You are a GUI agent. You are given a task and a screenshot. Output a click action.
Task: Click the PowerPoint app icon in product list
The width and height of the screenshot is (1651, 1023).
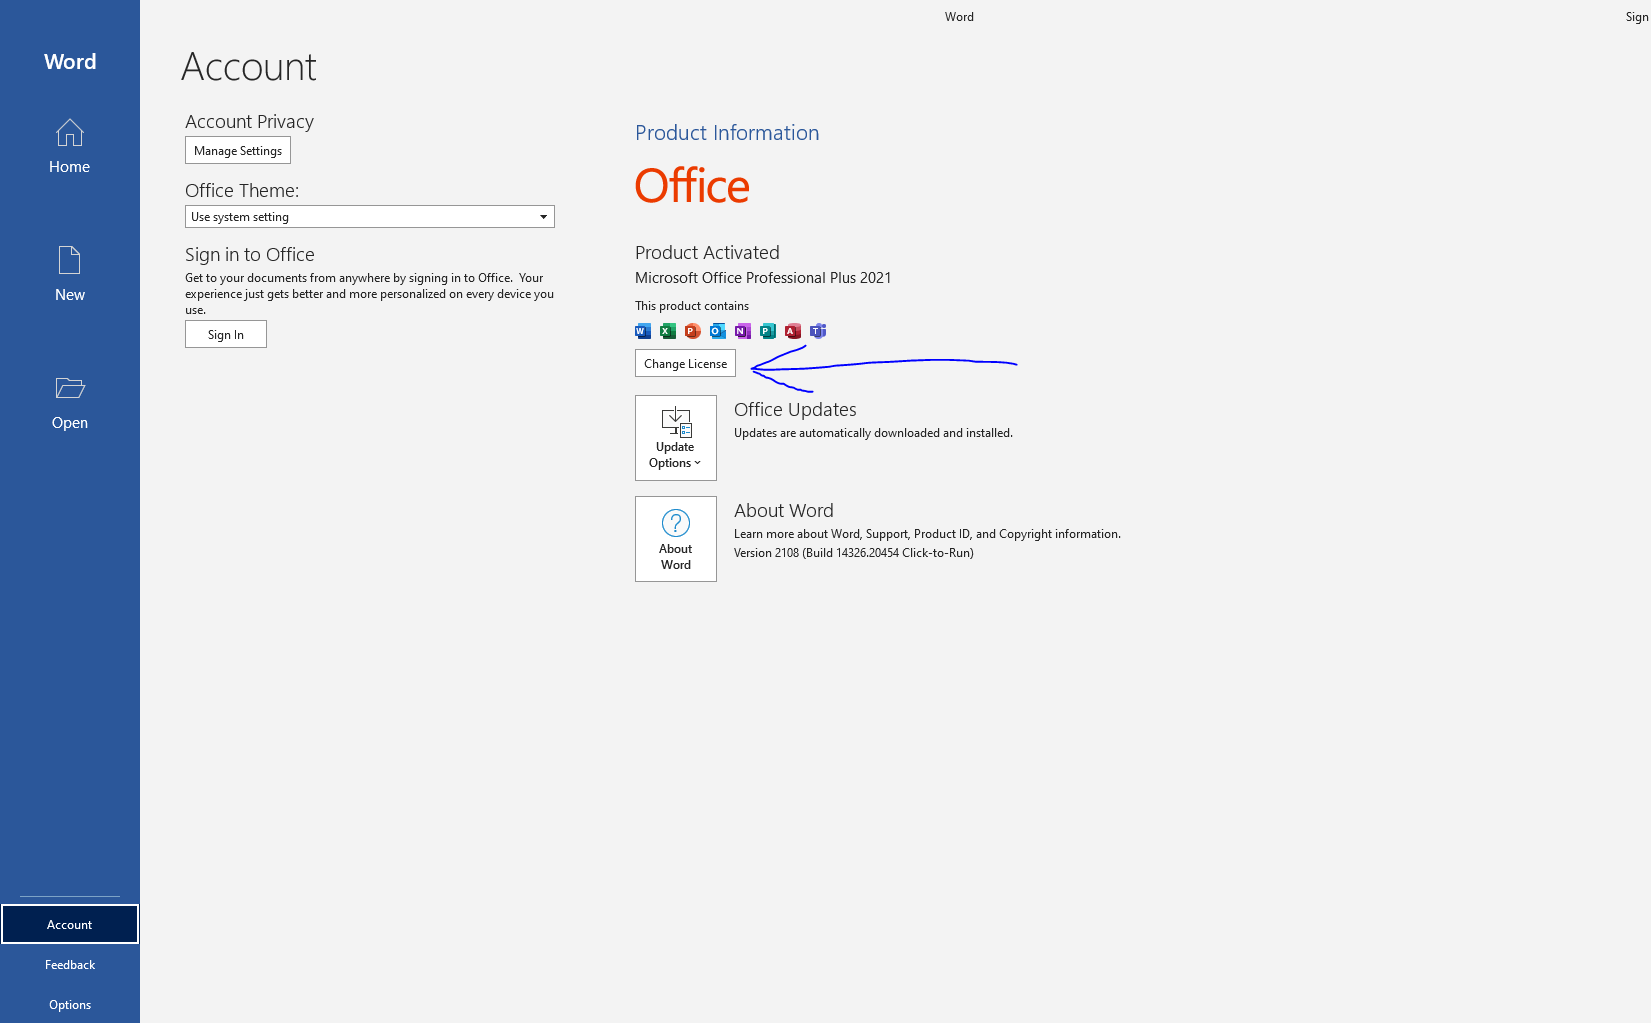tap(693, 331)
